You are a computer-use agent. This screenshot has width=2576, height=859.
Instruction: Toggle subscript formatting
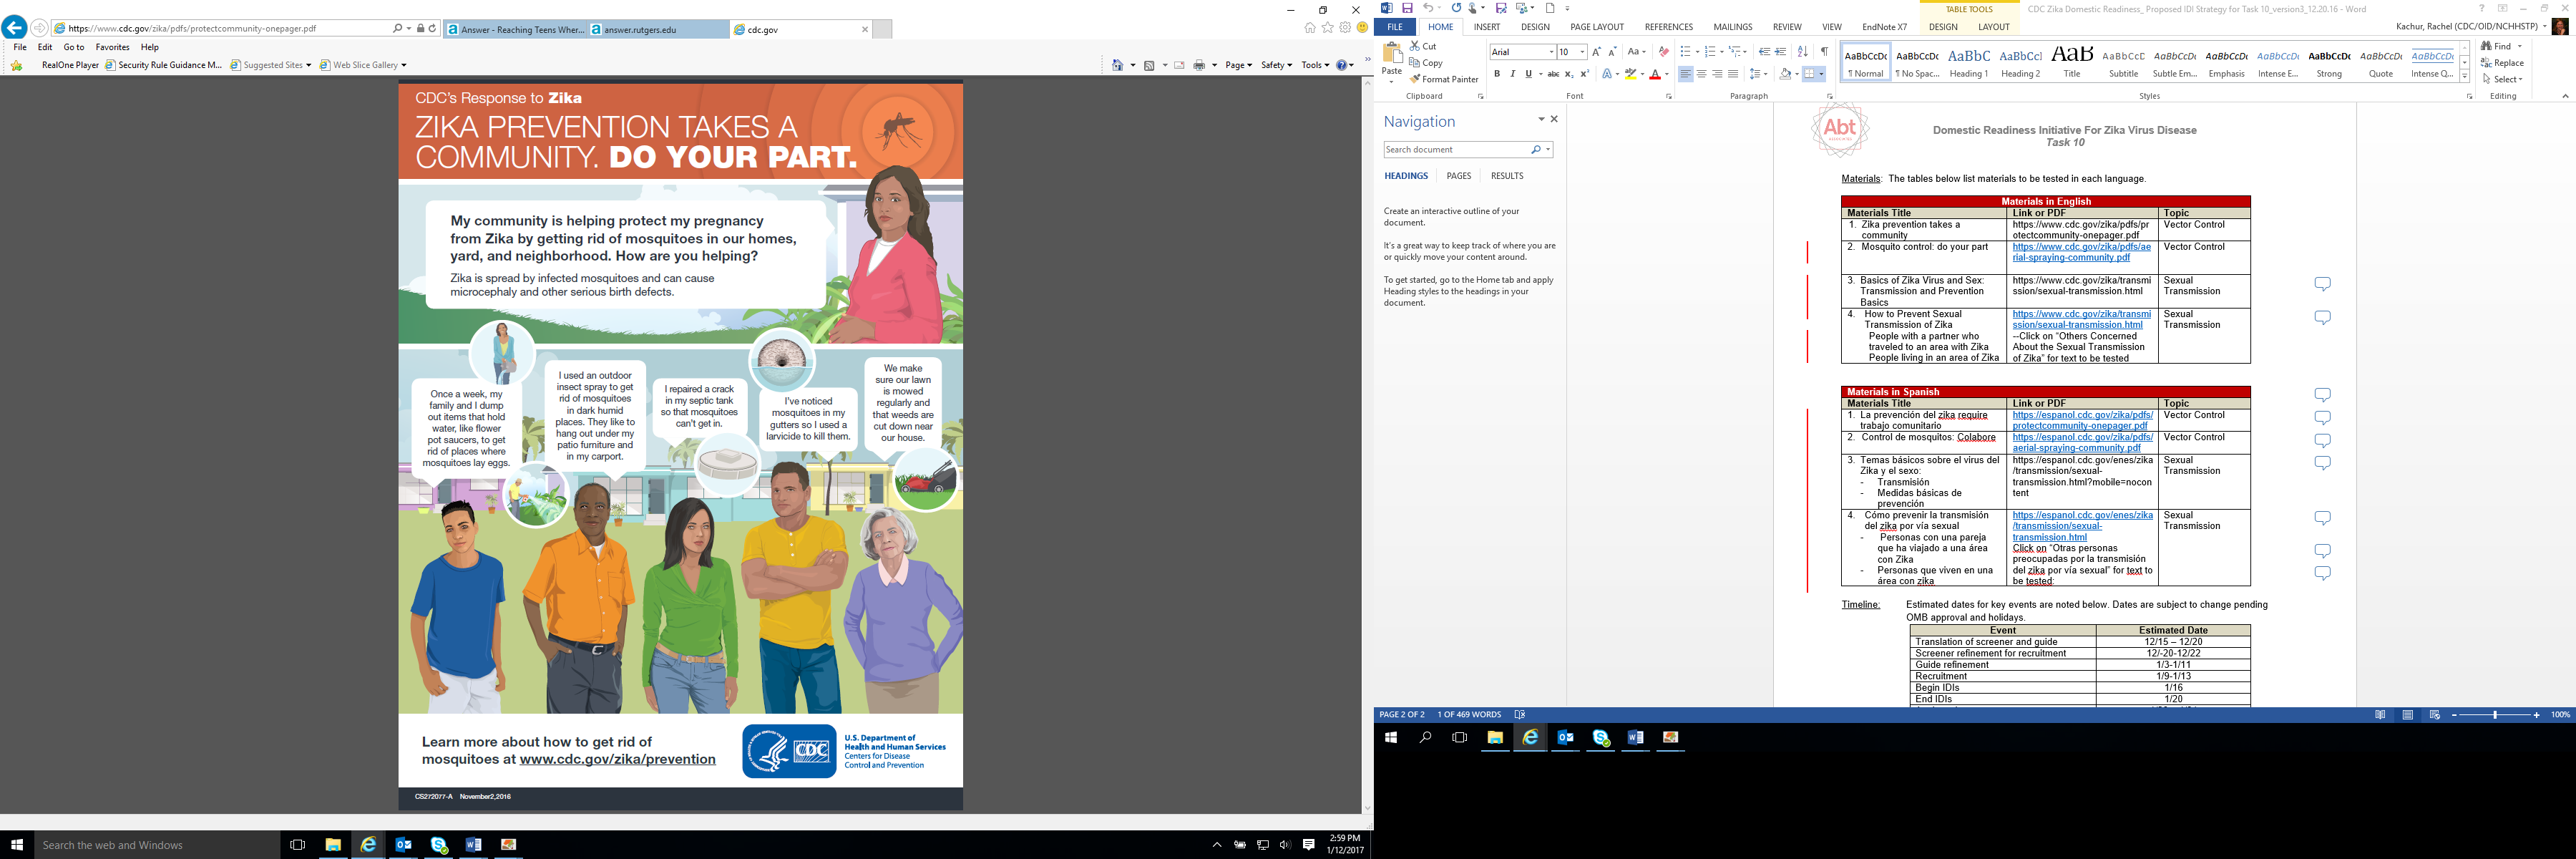click(x=1569, y=74)
